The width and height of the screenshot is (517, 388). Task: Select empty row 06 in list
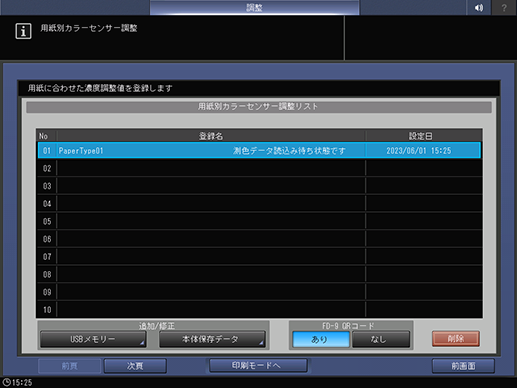click(x=259, y=239)
